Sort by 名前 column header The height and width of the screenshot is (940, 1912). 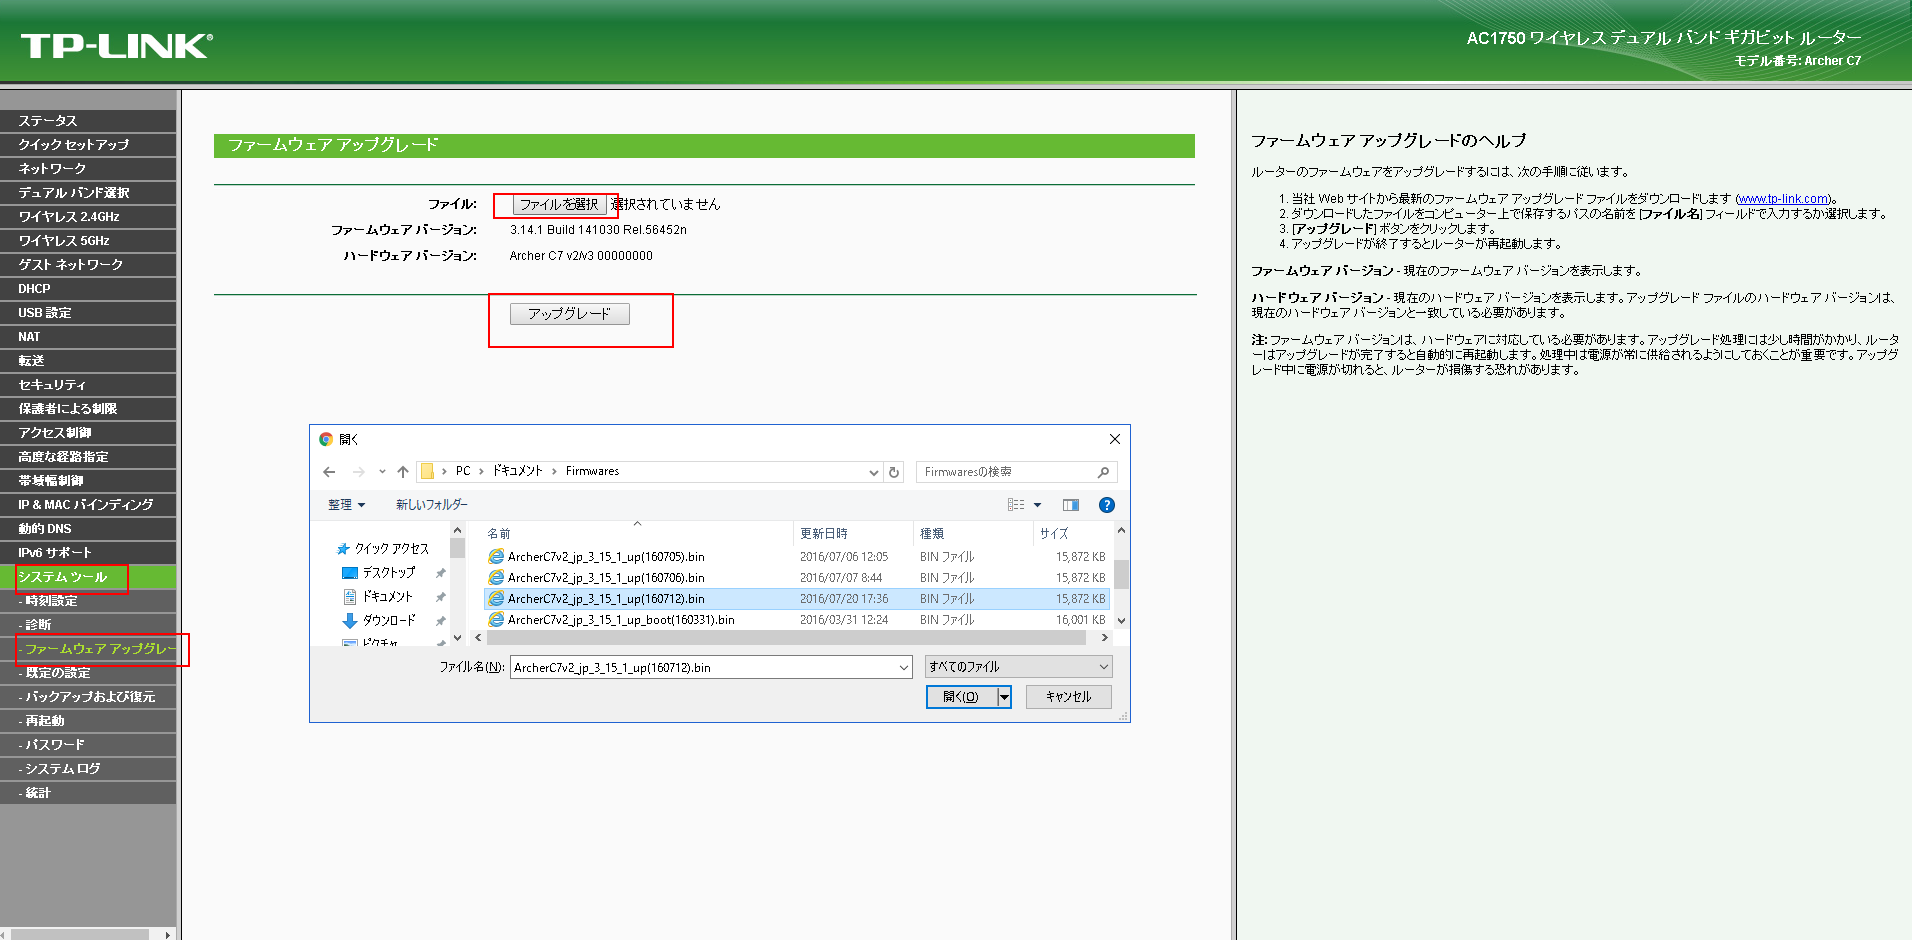pyautogui.click(x=638, y=533)
